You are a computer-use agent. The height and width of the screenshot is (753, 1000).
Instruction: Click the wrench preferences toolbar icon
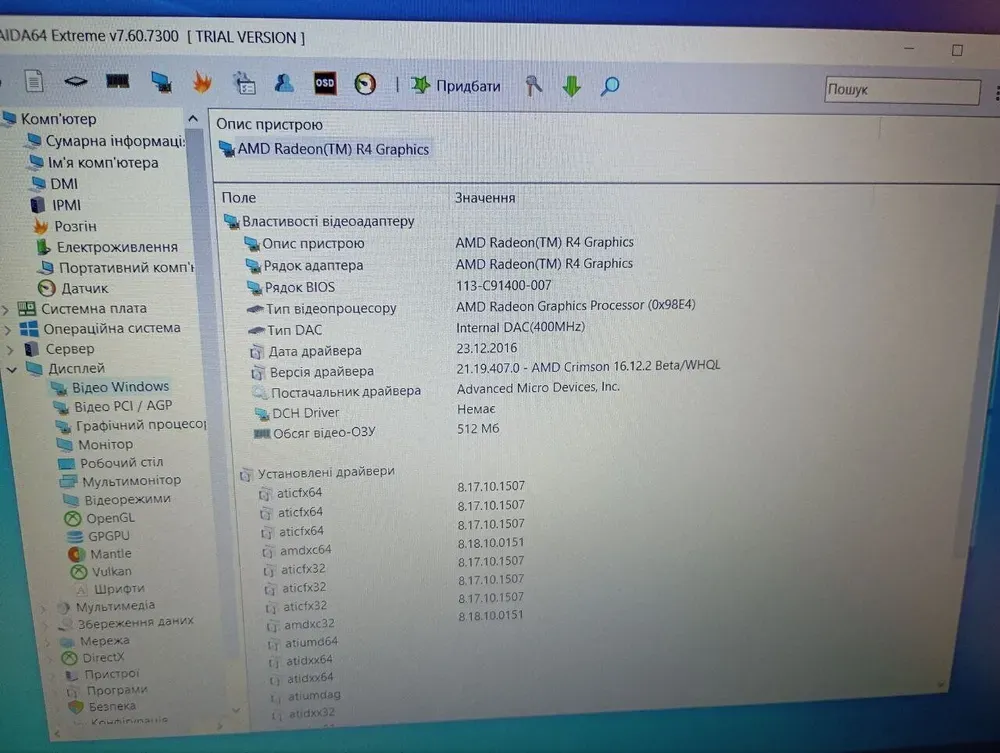pos(534,86)
